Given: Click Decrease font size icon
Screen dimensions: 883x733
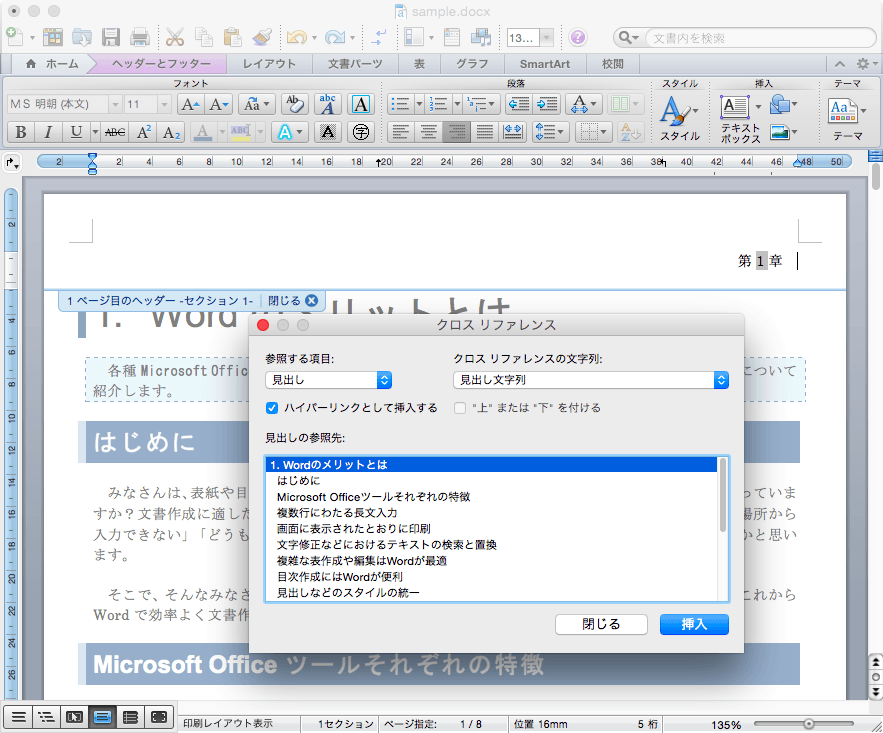Looking at the screenshot, I should point(218,104).
